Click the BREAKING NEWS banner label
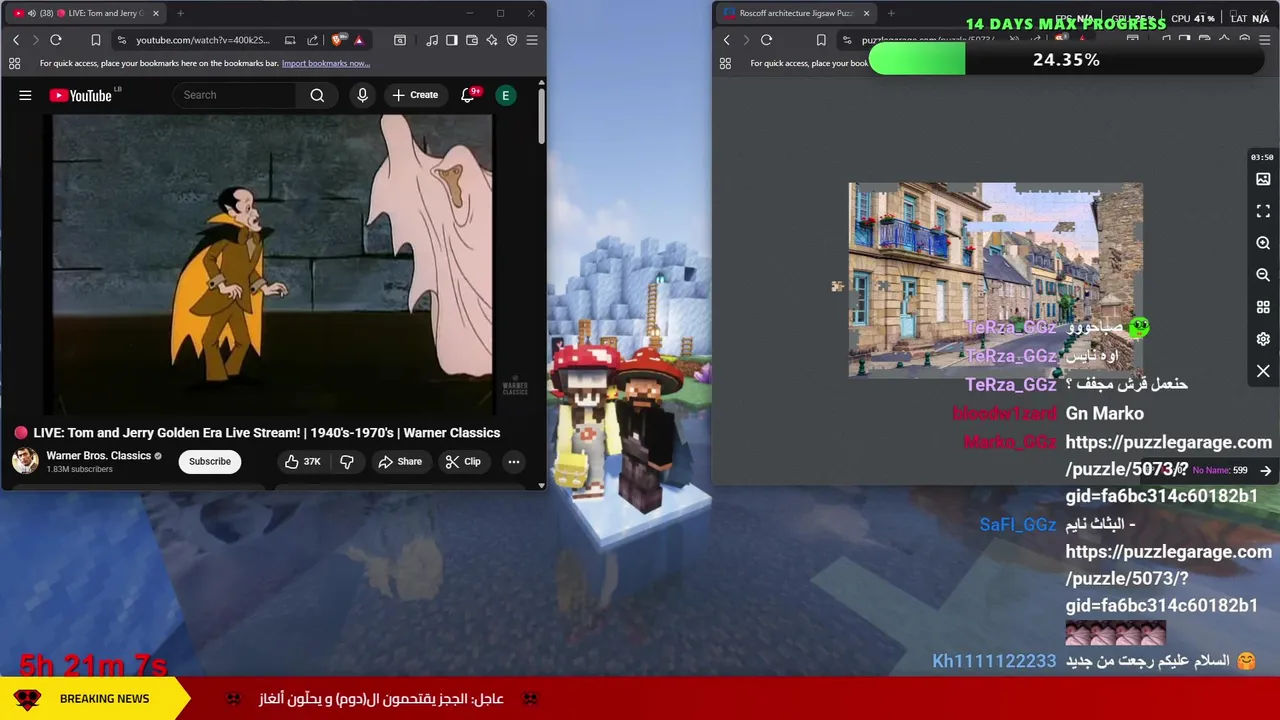 coord(104,699)
